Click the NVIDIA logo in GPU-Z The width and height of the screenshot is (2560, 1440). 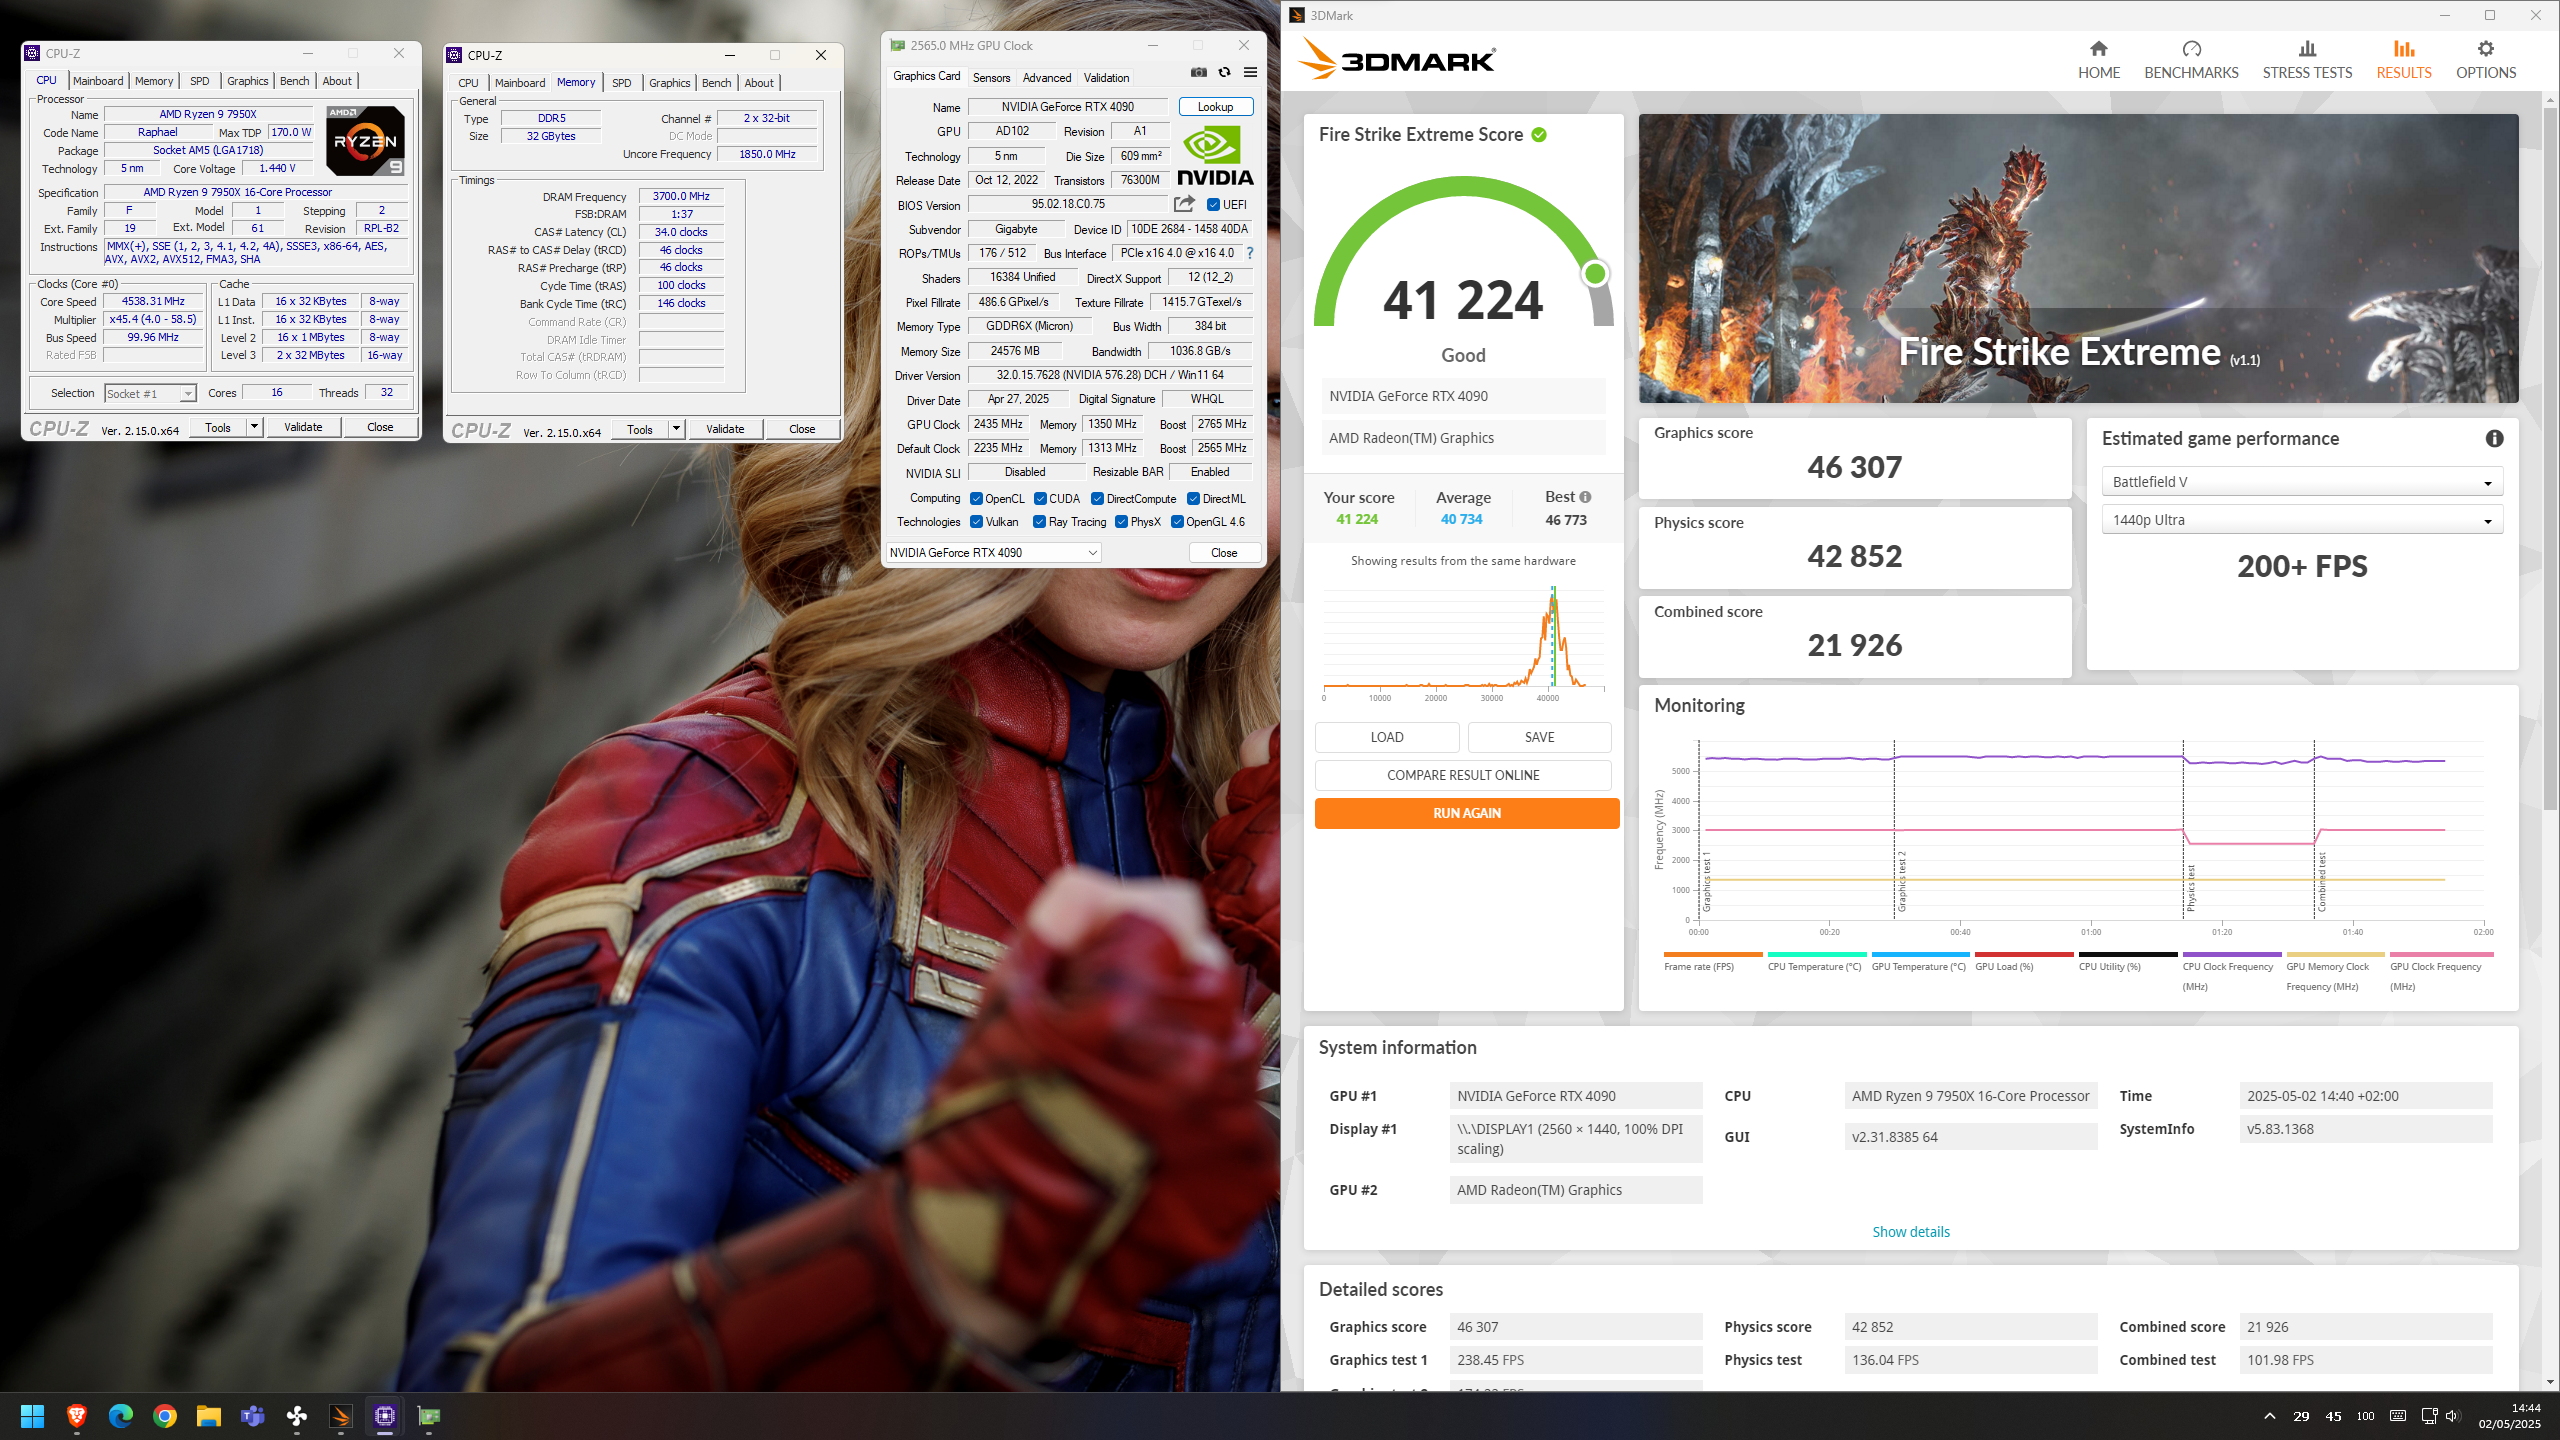tap(1215, 155)
